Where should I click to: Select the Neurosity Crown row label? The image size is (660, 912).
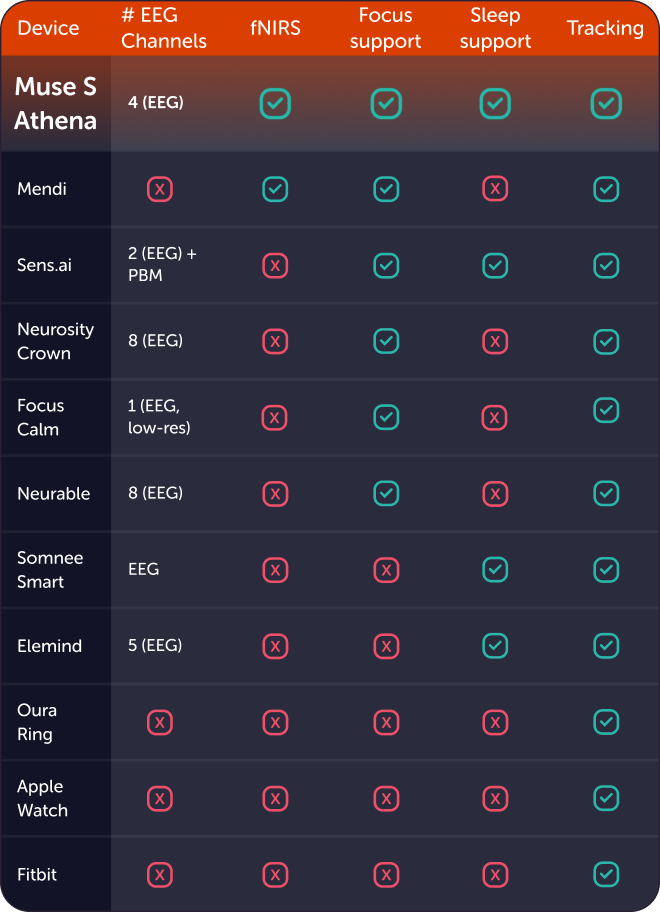[55, 341]
